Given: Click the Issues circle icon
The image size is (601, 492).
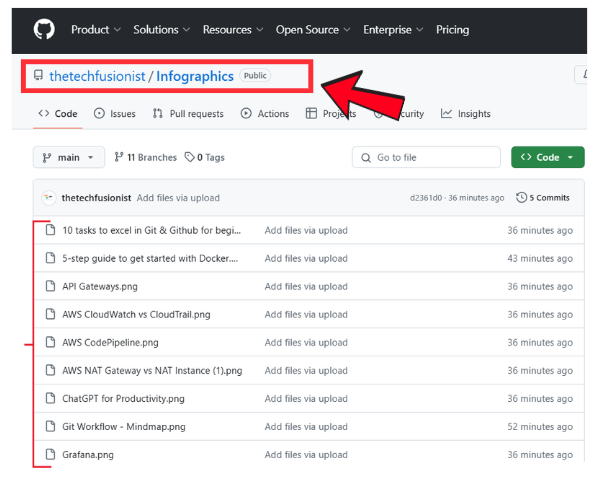Looking at the screenshot, I should click(99, 113).
